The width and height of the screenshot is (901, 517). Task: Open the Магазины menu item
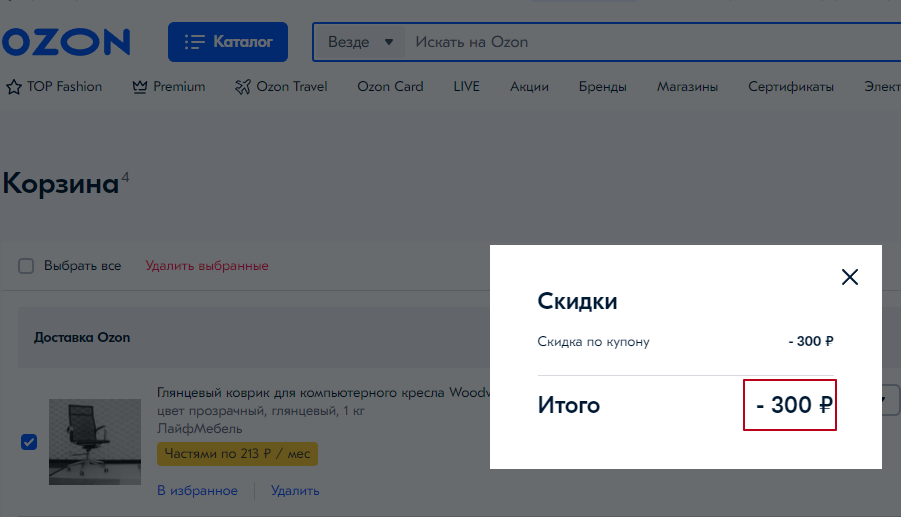tap(687, 87)
